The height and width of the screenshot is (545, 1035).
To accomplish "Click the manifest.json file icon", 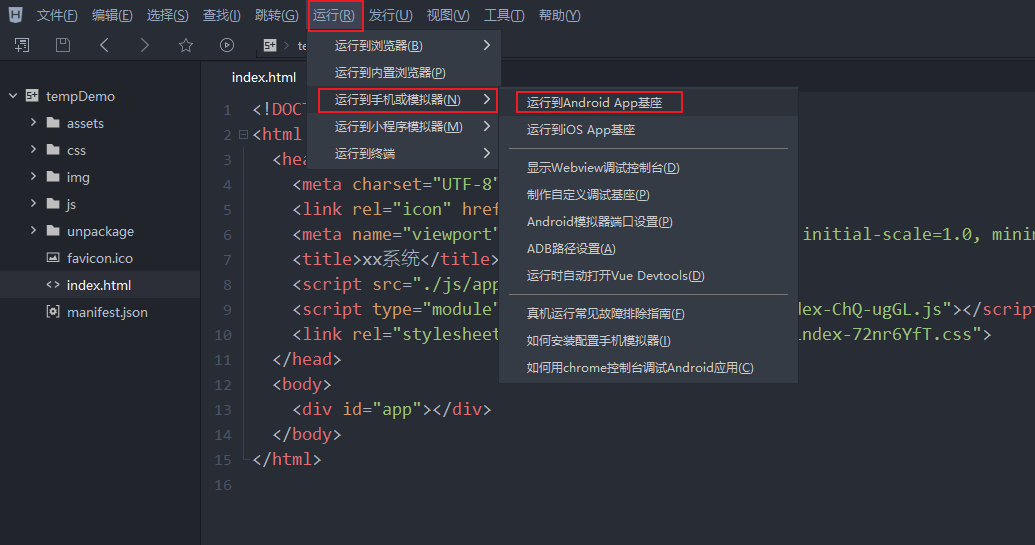I will pyautogui.click(x=53, y=311).
